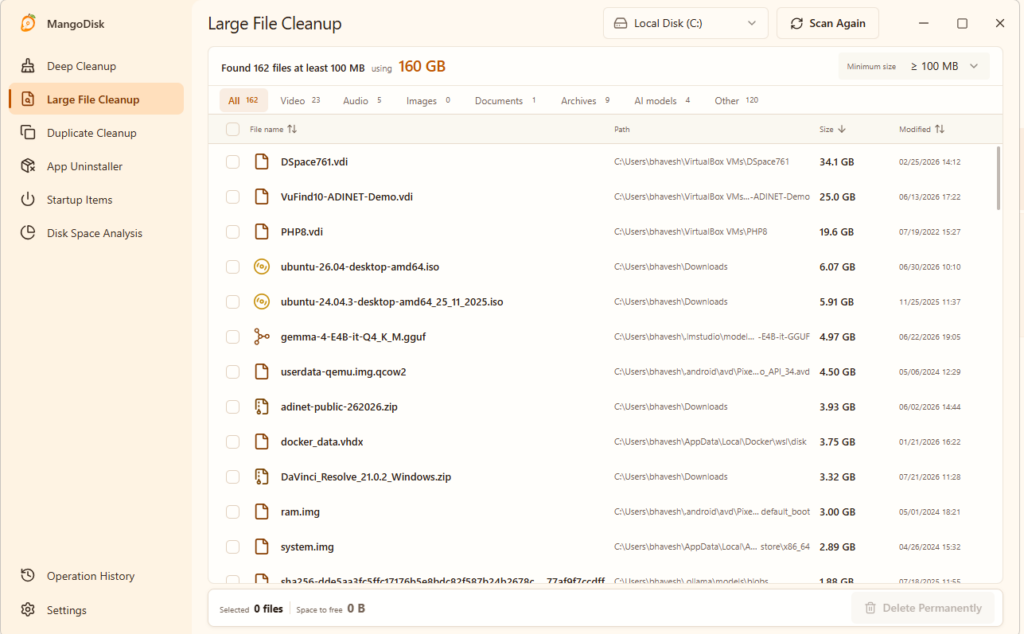Click the file icon for VuFind10-ADINET-Demo.vdi
Image resolution: width=1024 pixels, height=634 pixels.
(x=261, y=196)
